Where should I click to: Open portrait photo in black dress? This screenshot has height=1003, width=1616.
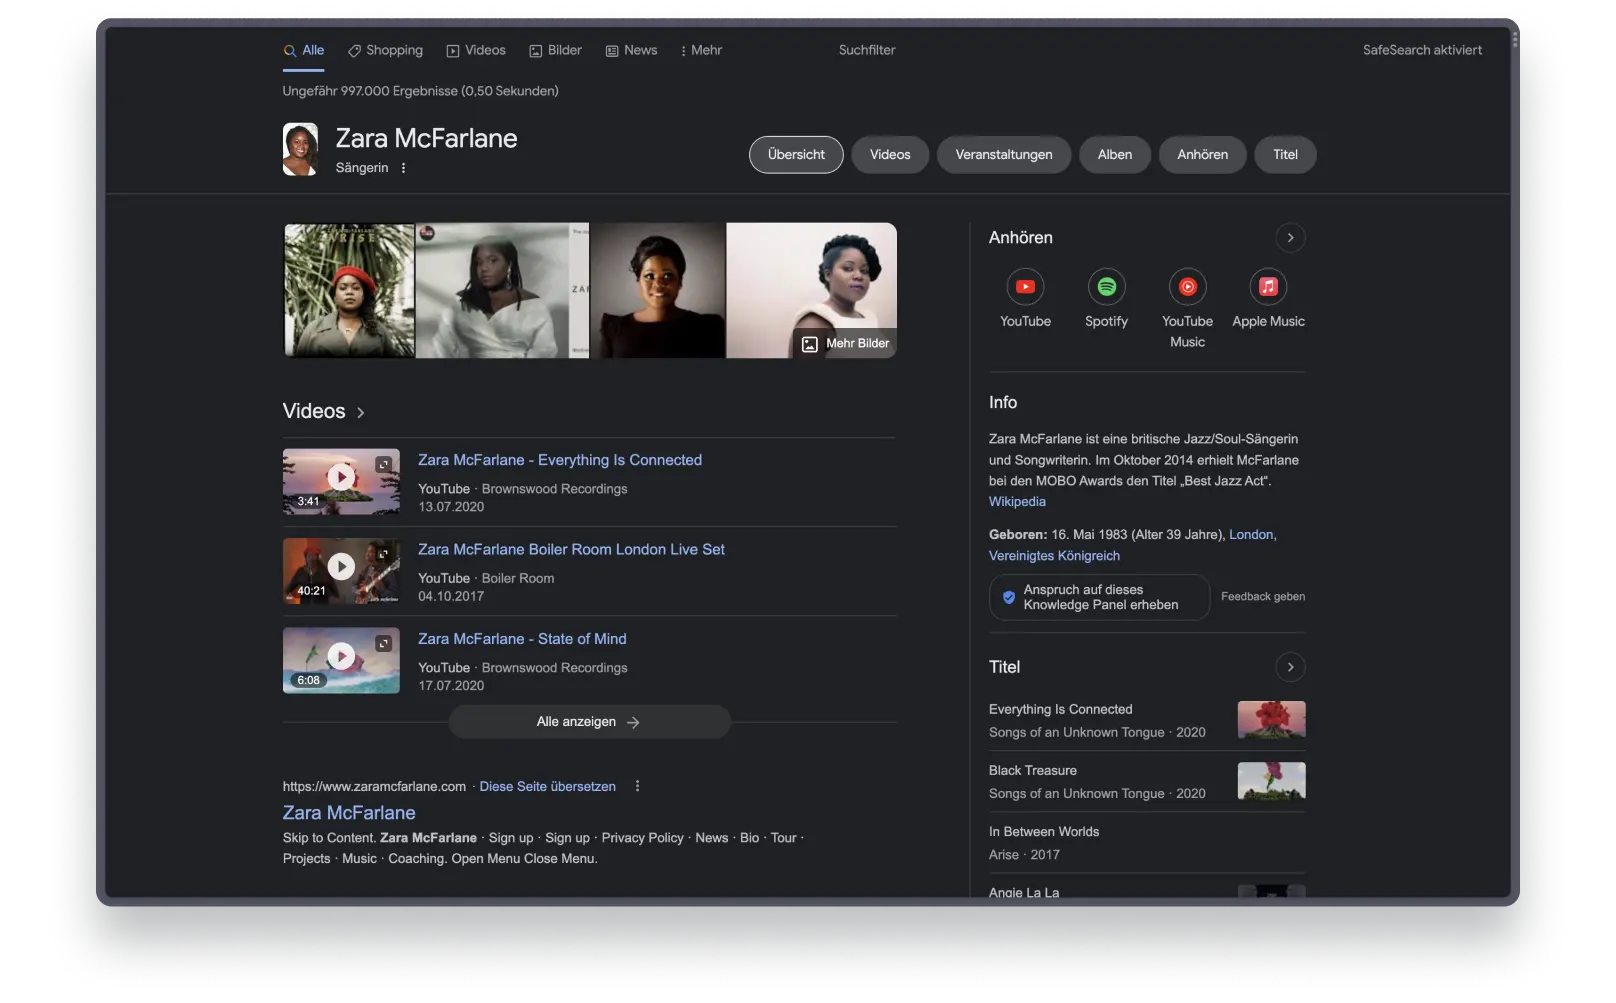[x=658, y=290]
